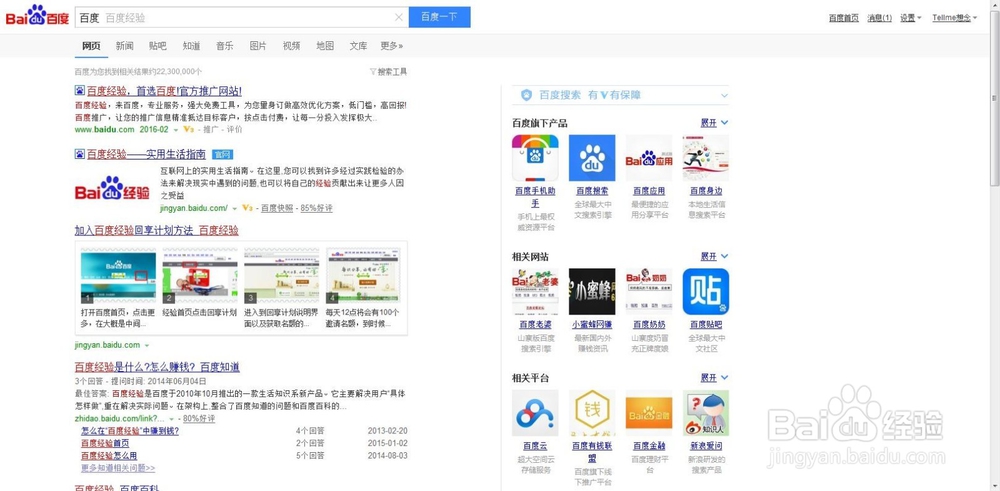Switch to the 知道 tab
The image size is (1000, 491).
tap(191, 46)
